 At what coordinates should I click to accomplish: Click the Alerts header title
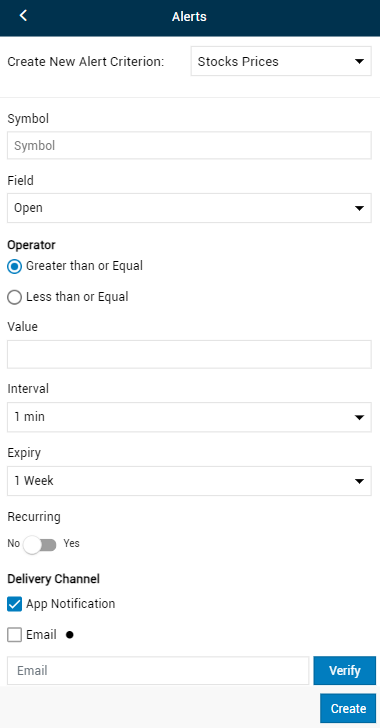click(189, 17)
